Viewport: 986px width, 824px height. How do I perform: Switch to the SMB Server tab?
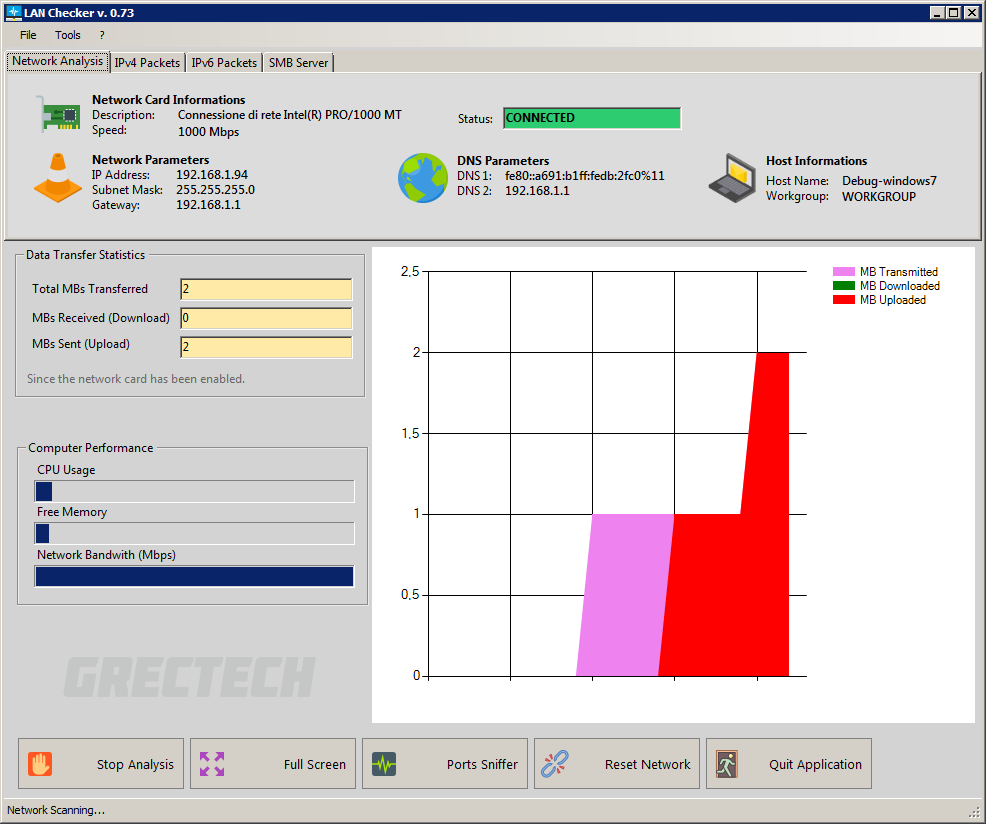[x=298, y=63]
